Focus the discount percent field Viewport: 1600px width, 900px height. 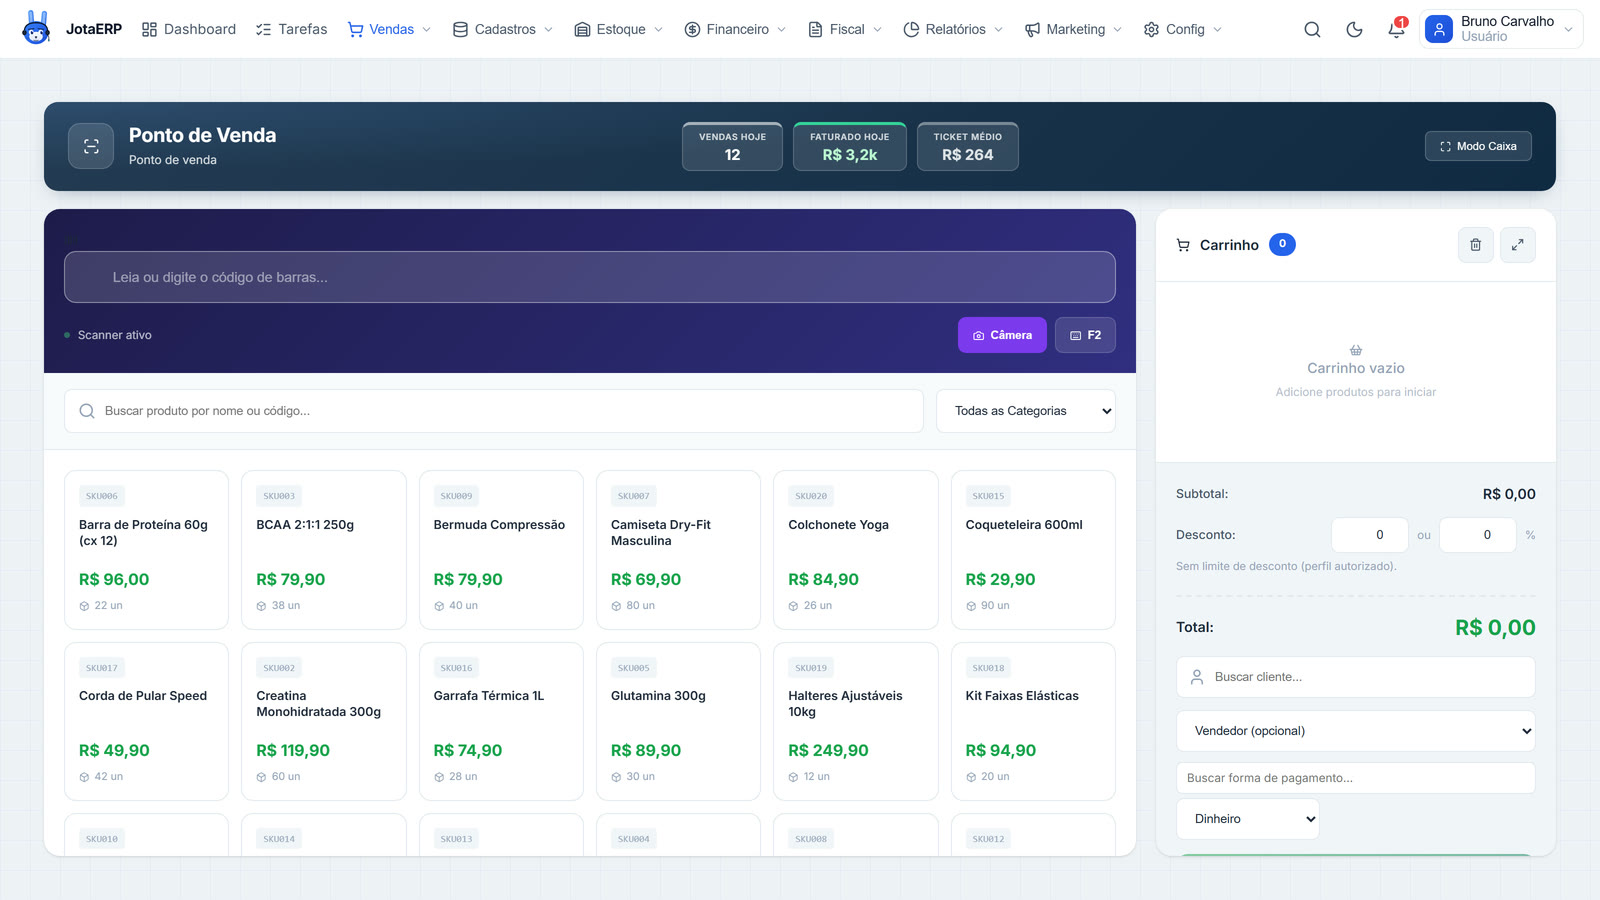coord(1478,535)
